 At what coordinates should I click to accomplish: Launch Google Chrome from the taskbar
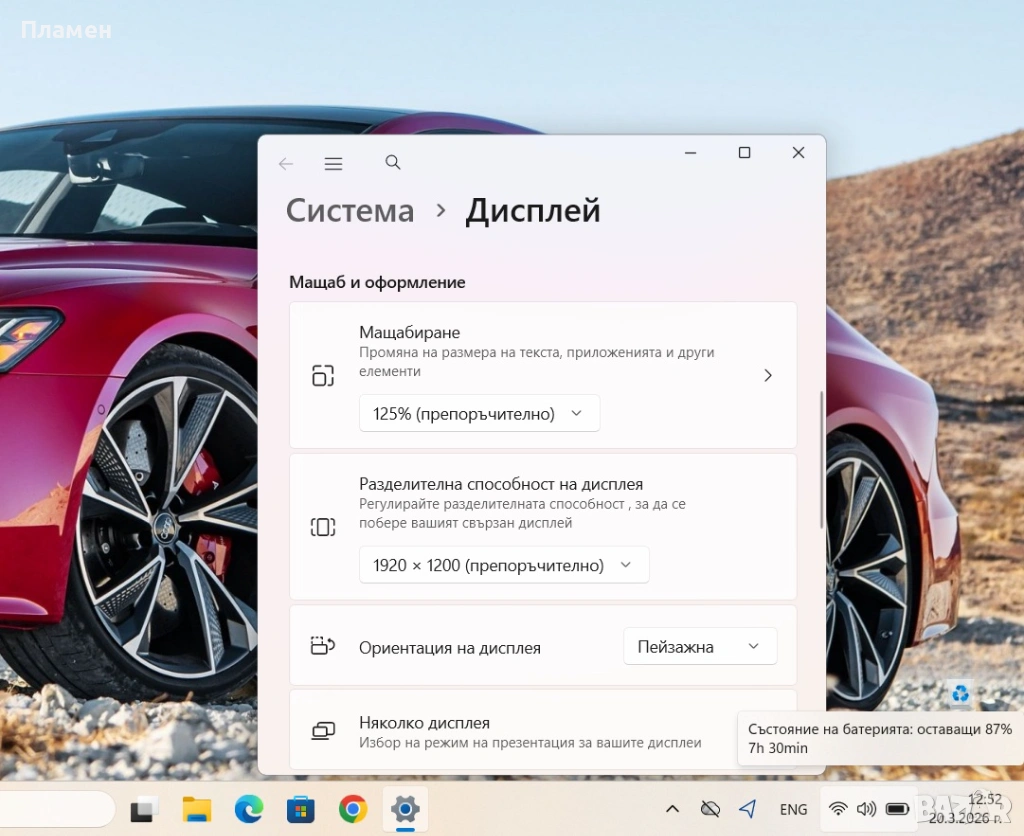pyautogui.click(x=352, y=809)
